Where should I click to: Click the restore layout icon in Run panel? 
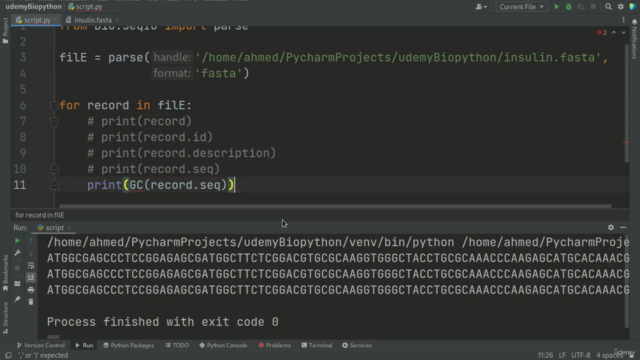coord(17,284)
